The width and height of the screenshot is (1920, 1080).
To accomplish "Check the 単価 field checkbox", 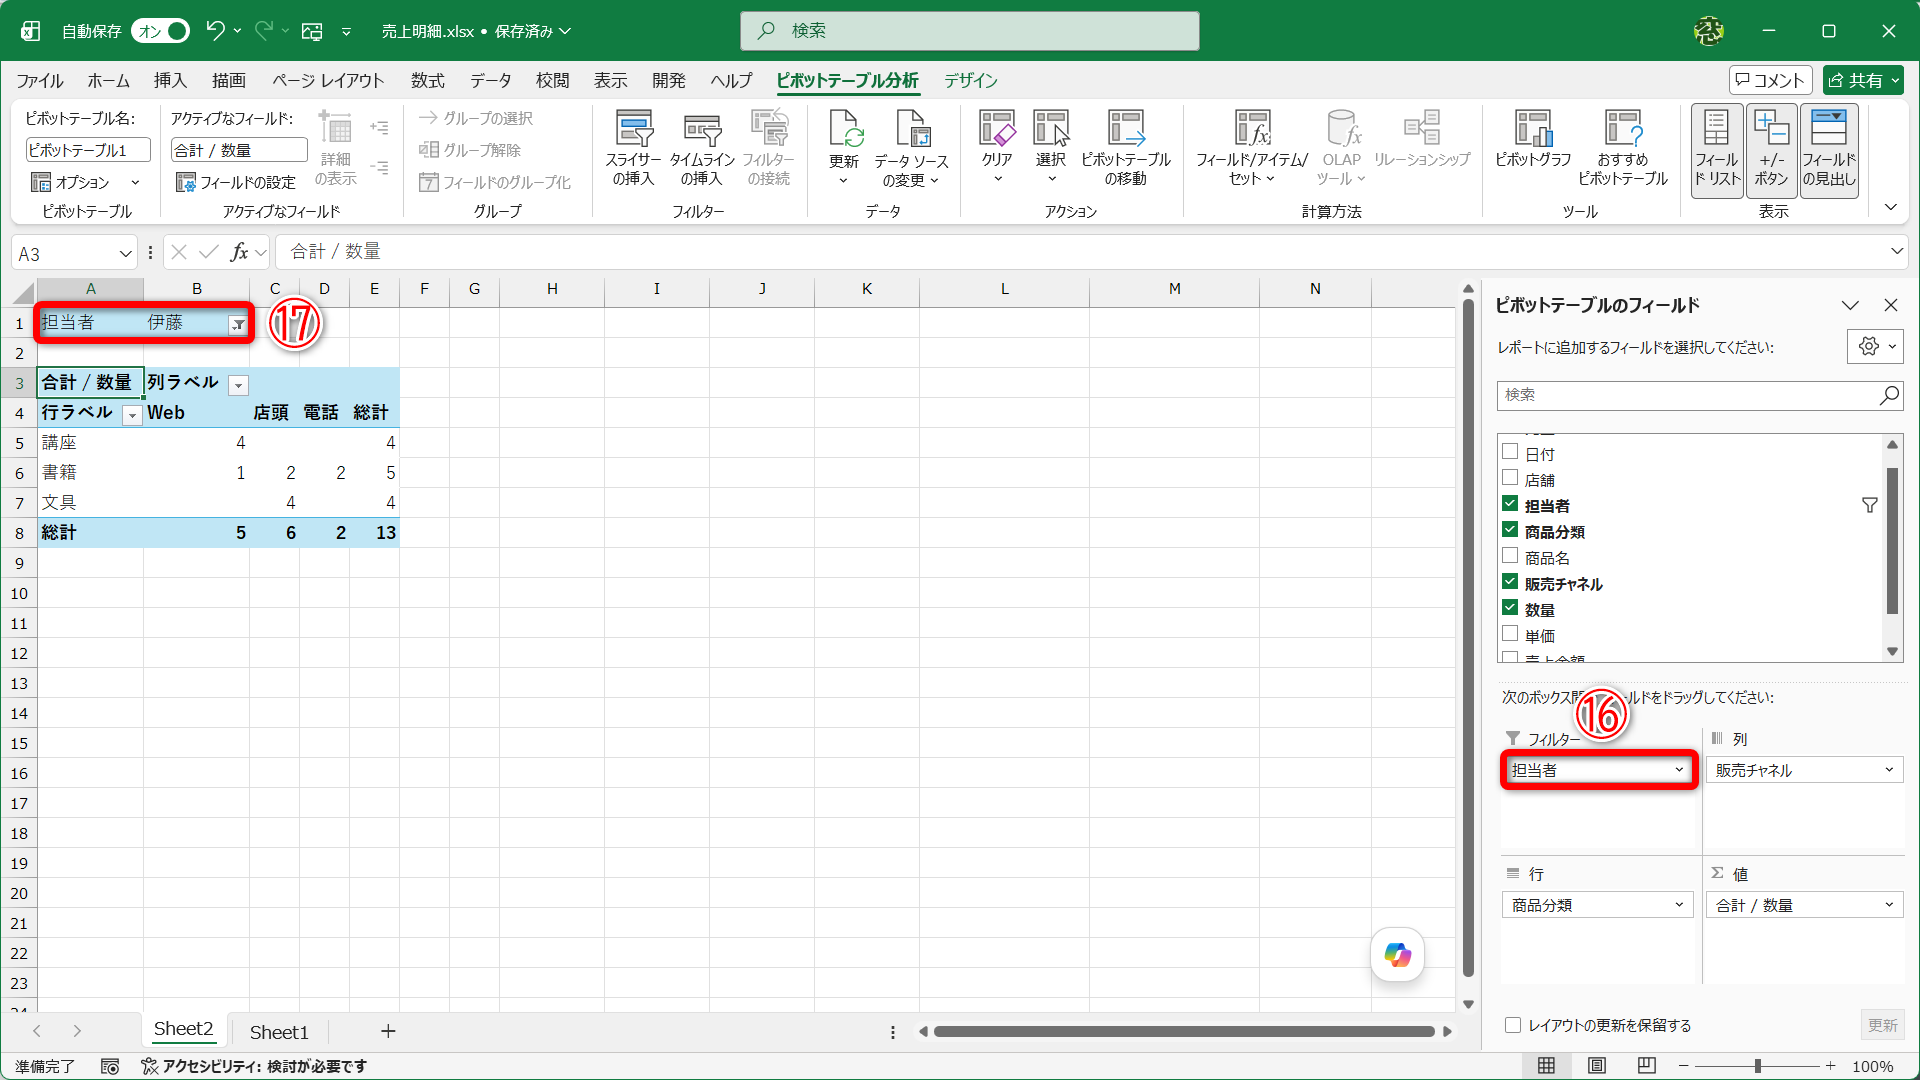I will tap(1510, 634).
